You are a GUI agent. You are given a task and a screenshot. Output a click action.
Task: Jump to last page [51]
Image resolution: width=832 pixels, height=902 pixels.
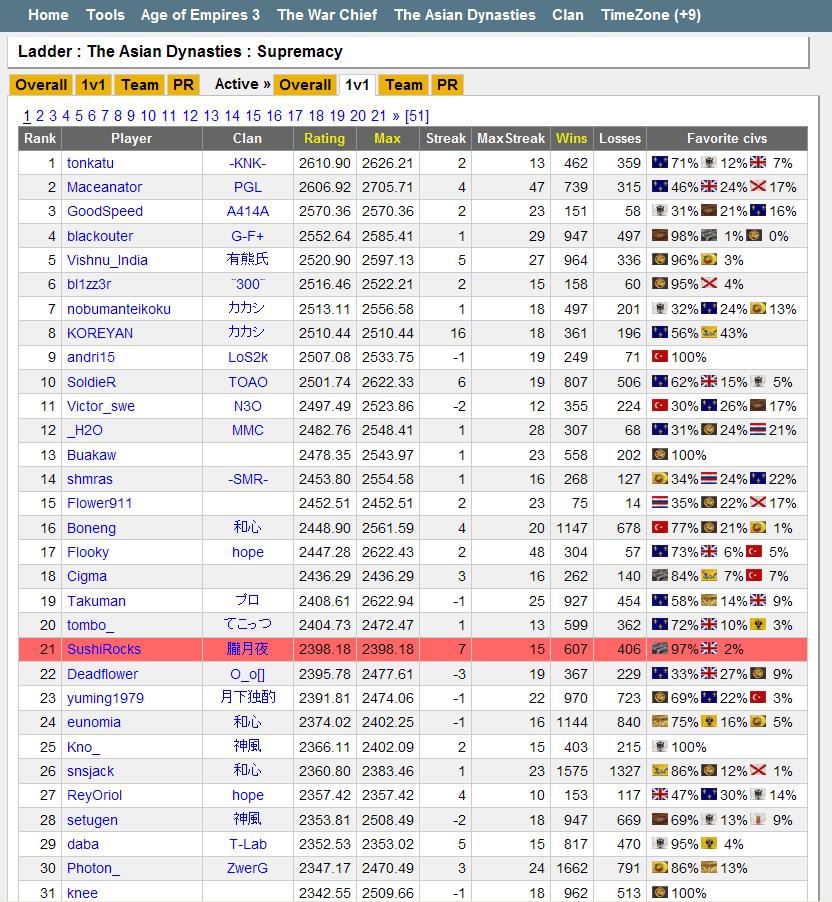(x=417, y=116)
